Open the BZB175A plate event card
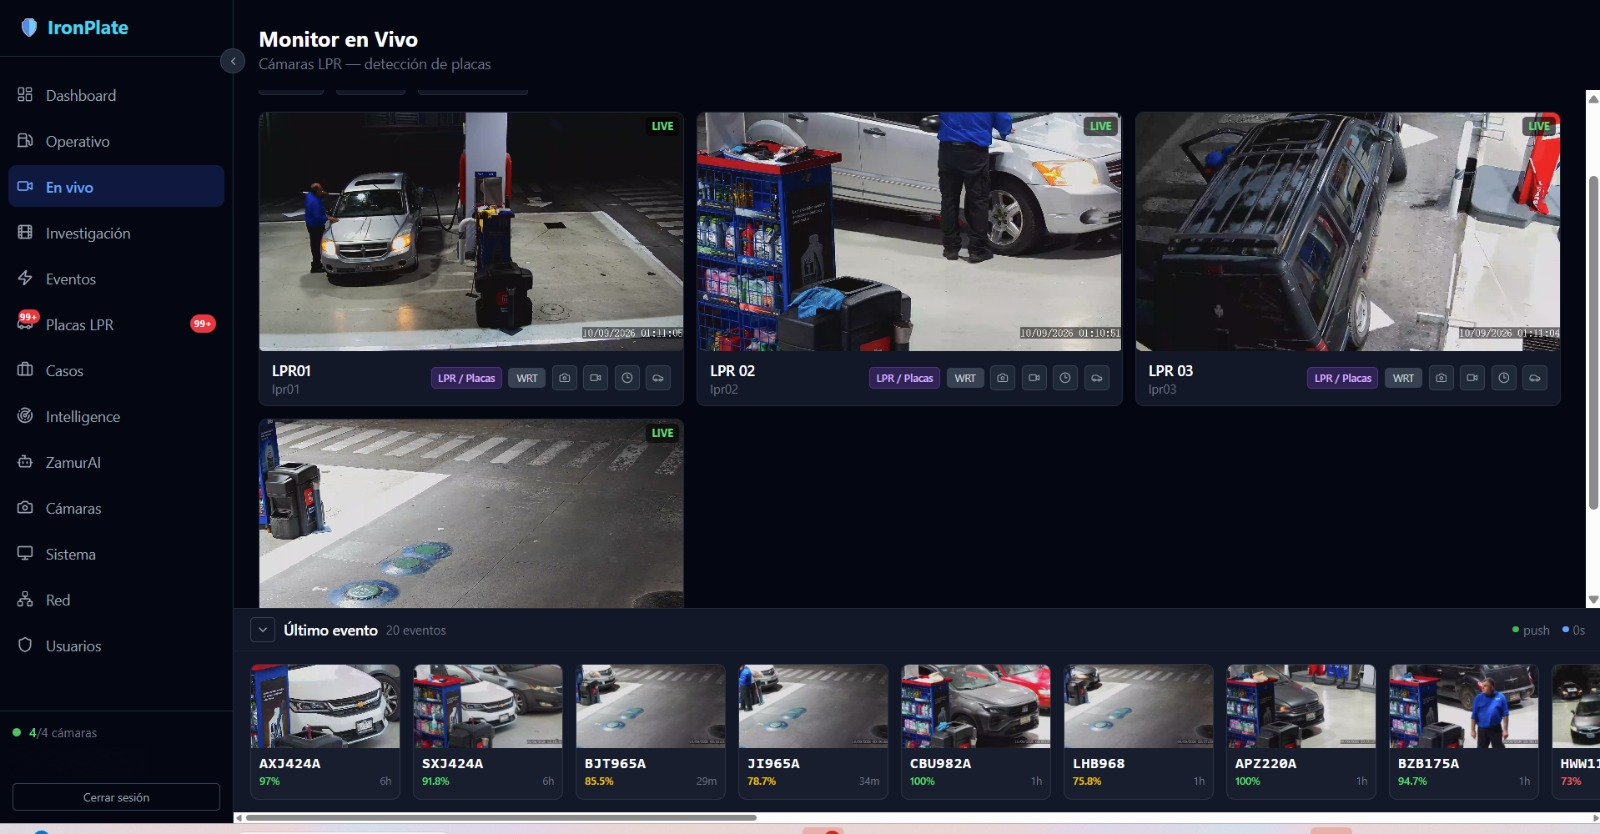Image resolution: width=1600 pixels, height=834 pixels. 1464,731
